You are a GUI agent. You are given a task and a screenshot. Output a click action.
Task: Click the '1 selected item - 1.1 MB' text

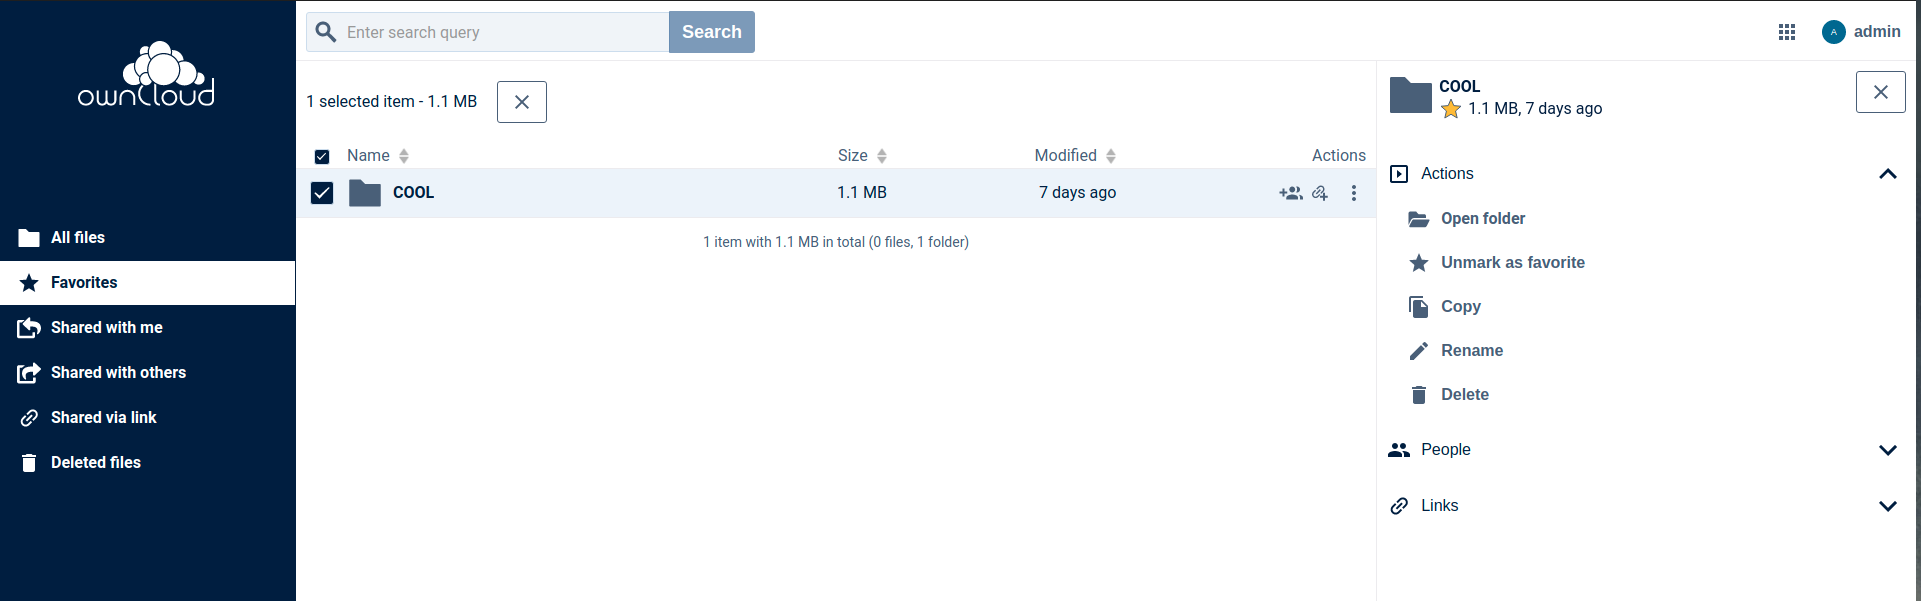tap(392, 102)
